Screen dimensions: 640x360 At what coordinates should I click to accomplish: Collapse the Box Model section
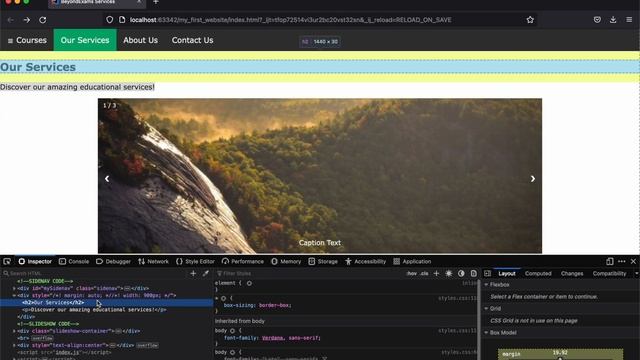(x=487, y=333)
